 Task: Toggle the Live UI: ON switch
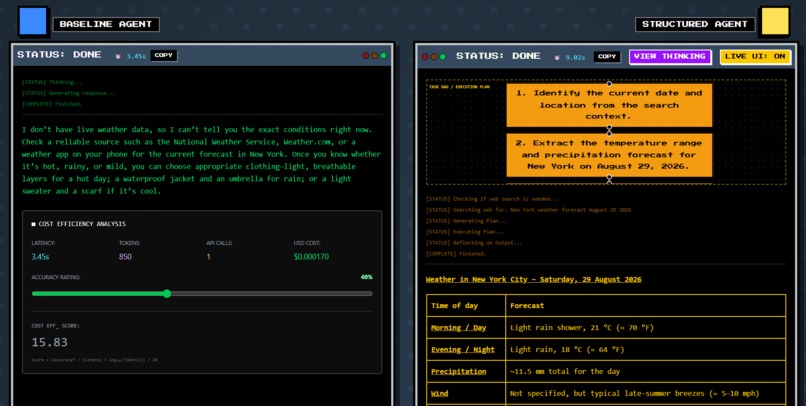pyautogui.click(x=755, y=57)
